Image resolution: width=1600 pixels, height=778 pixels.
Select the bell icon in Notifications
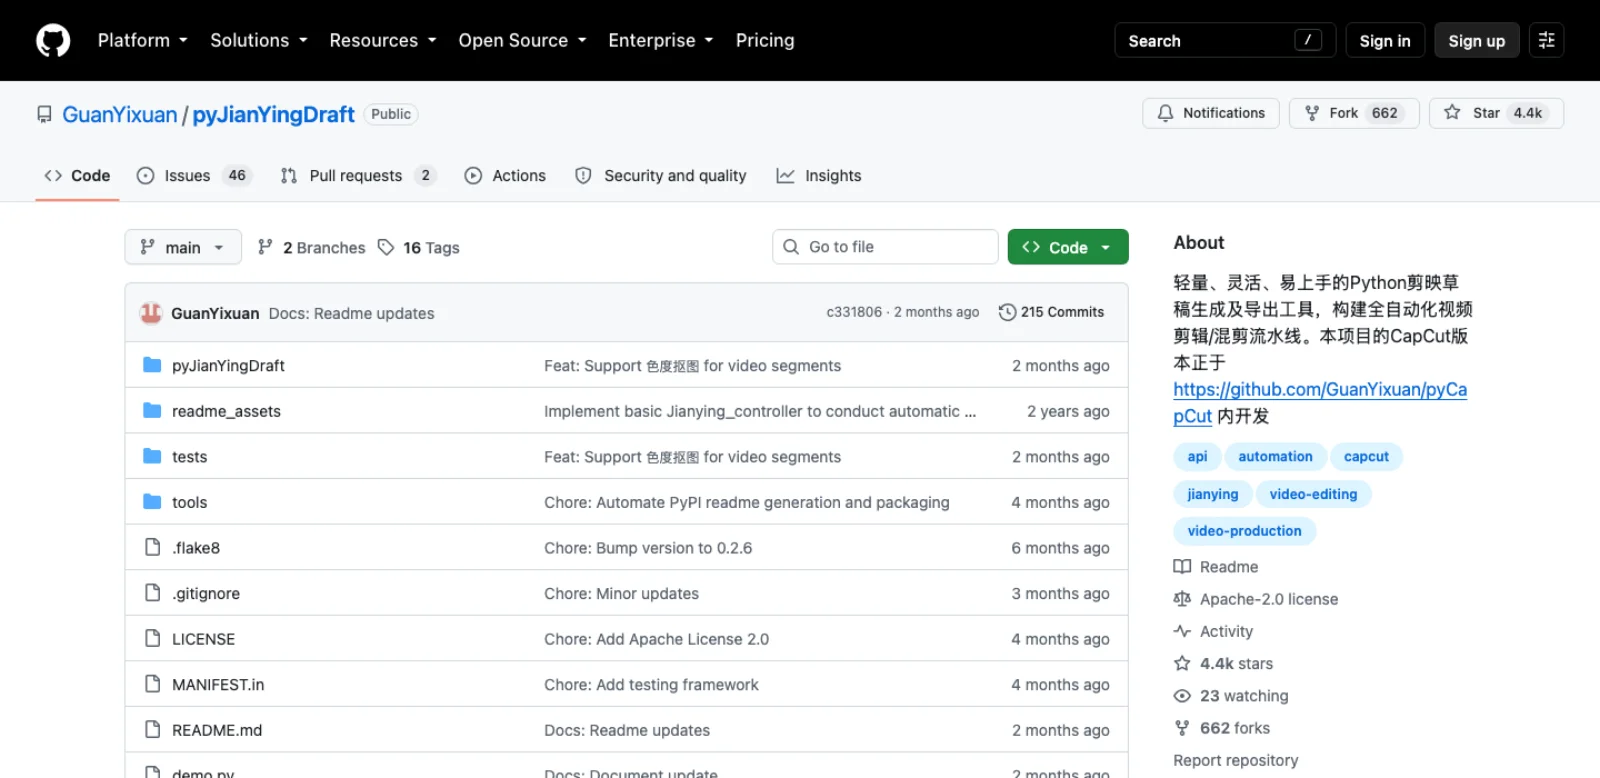pos(1165,114)
